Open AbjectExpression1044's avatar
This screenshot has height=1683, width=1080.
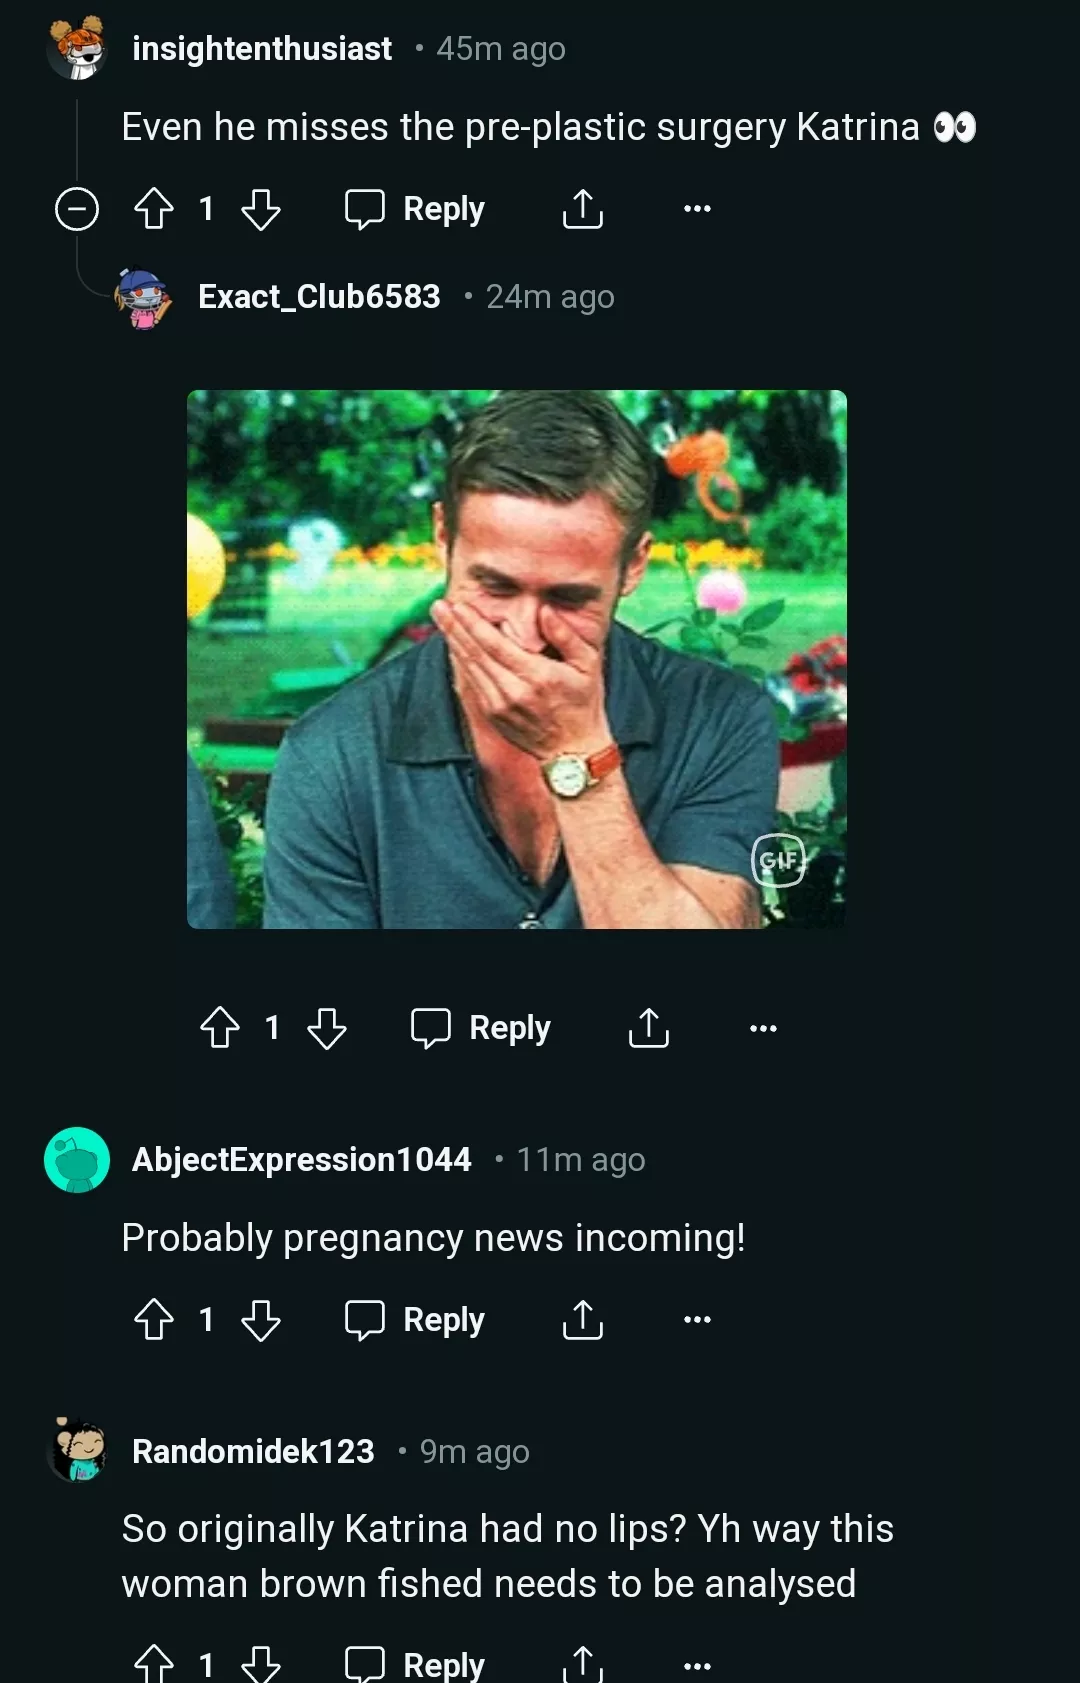pos(77,1160)
